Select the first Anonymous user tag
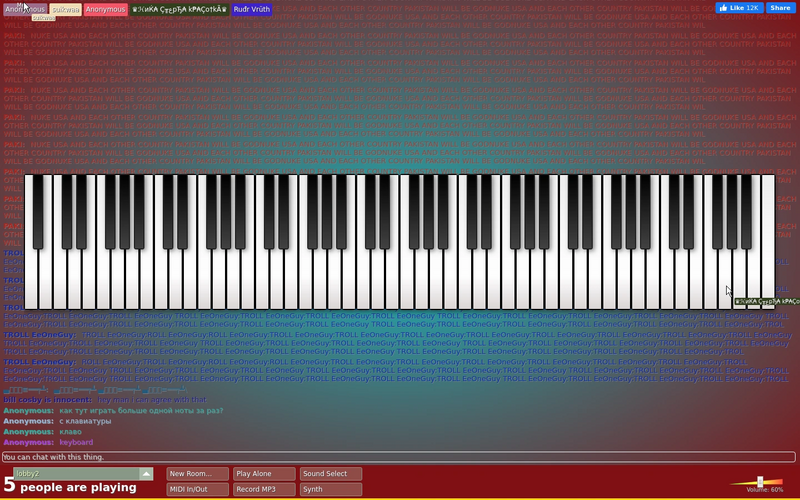800x500 pixels. pos(25,9)
